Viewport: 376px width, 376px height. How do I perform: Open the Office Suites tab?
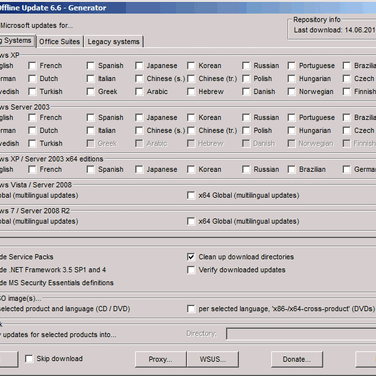(60, 42)
